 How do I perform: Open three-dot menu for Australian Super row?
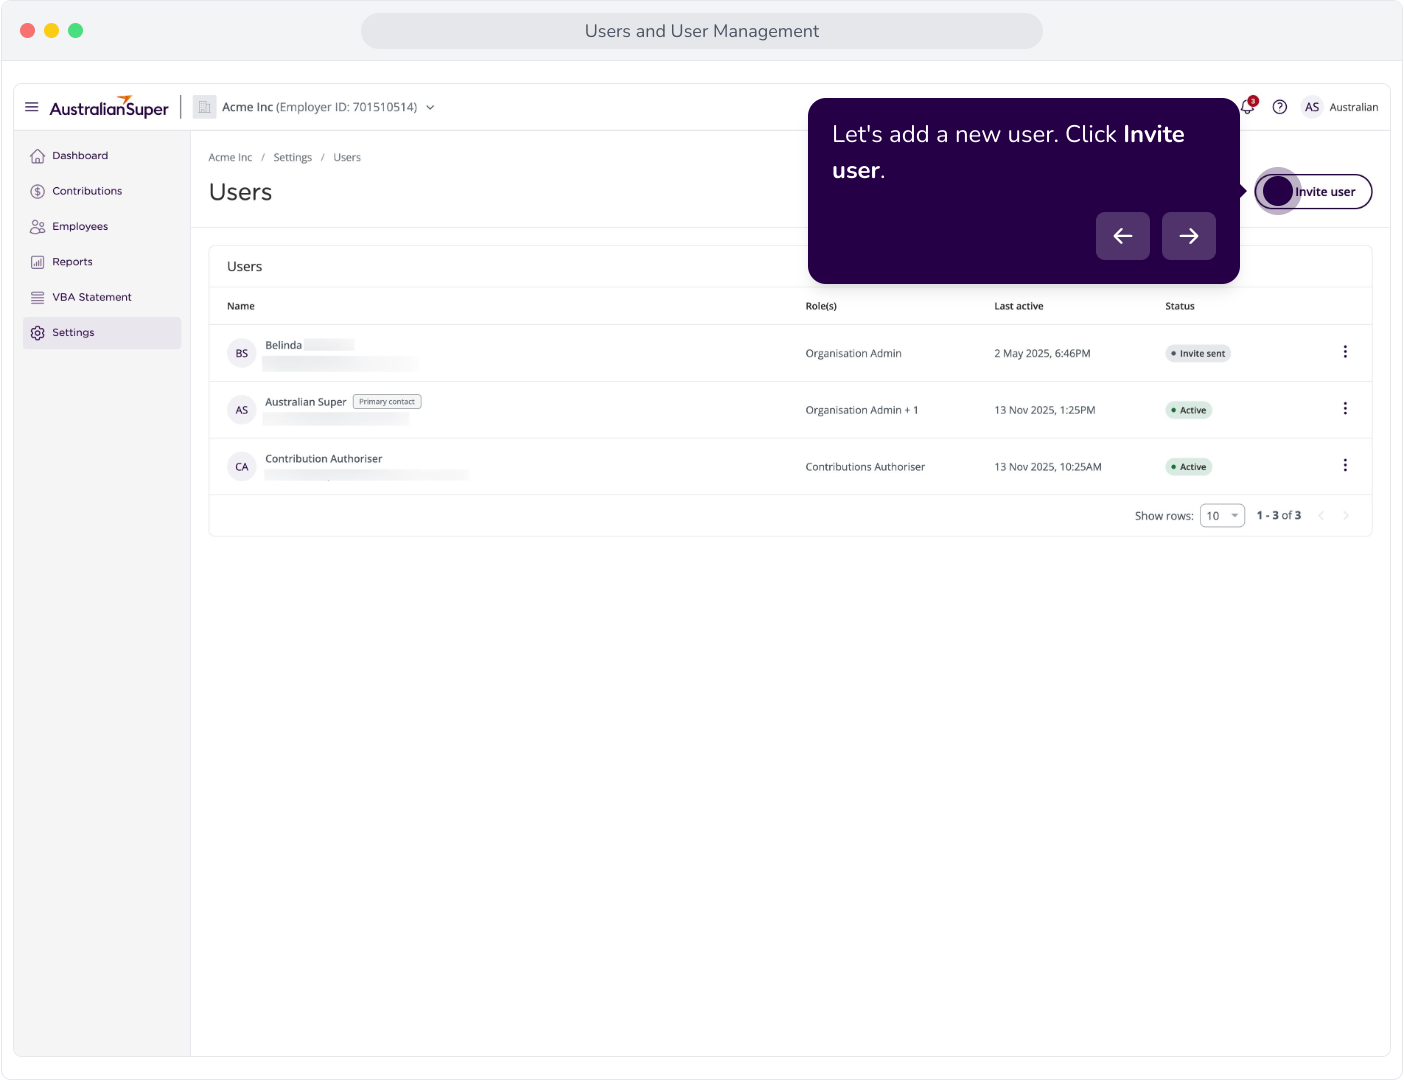1345,409
